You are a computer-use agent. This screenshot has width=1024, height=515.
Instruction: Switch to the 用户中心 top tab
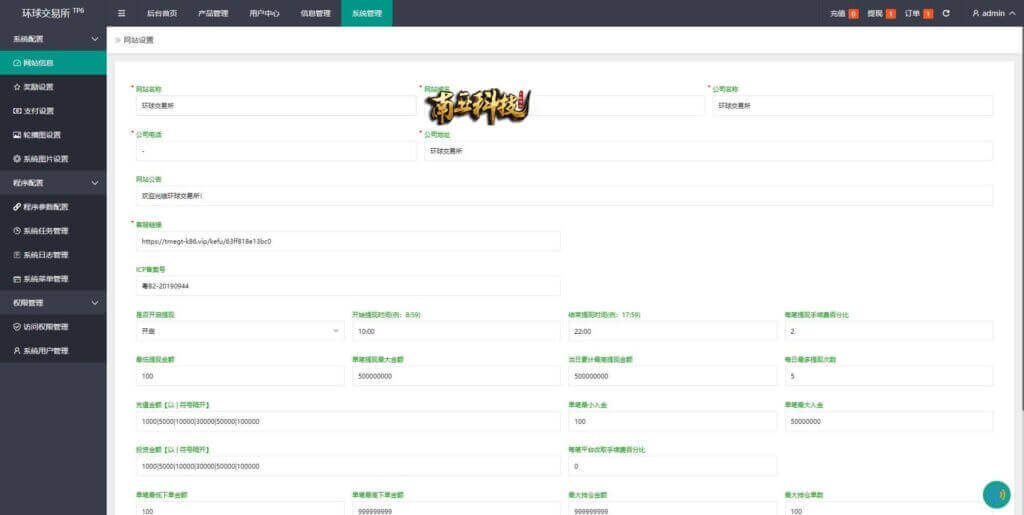[263, 13]
